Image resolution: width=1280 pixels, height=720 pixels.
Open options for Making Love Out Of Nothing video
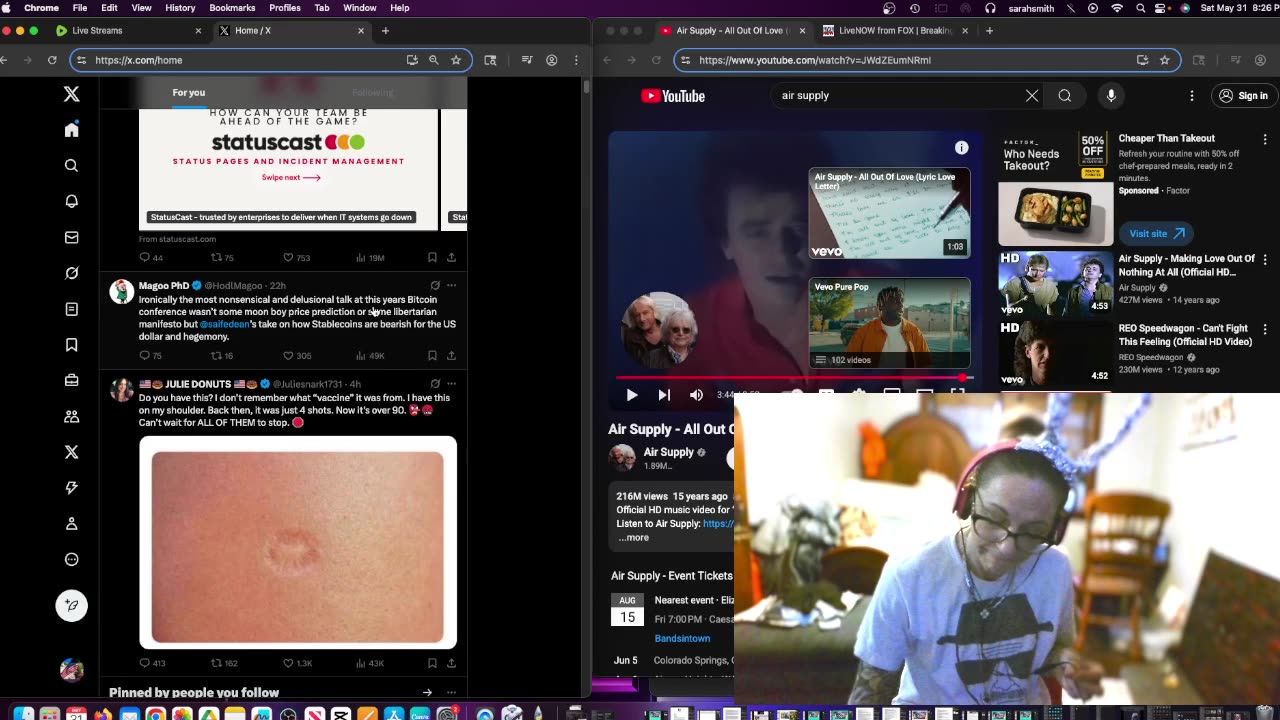[x=1265, y=260]
